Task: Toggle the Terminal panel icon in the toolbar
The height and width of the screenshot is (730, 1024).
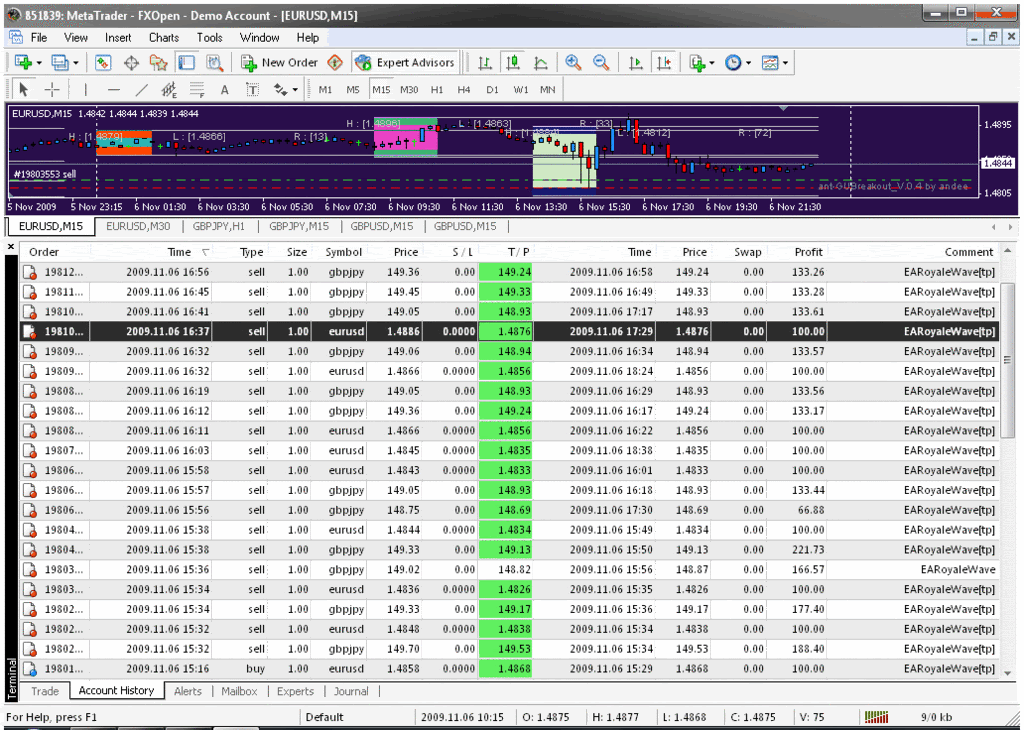Action: click(187, 63)
